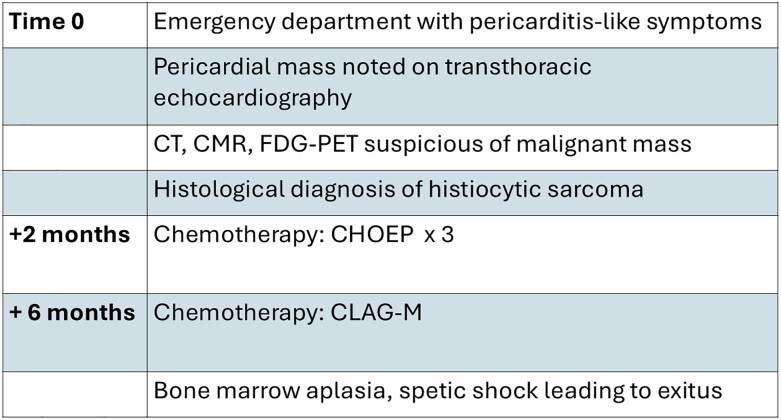The width and height of the screenshot is (781, 420).
Task: Select the Chemotherapy: CHOEP x 3 cell
Action: pyautogui.click(x=462, y=254)
